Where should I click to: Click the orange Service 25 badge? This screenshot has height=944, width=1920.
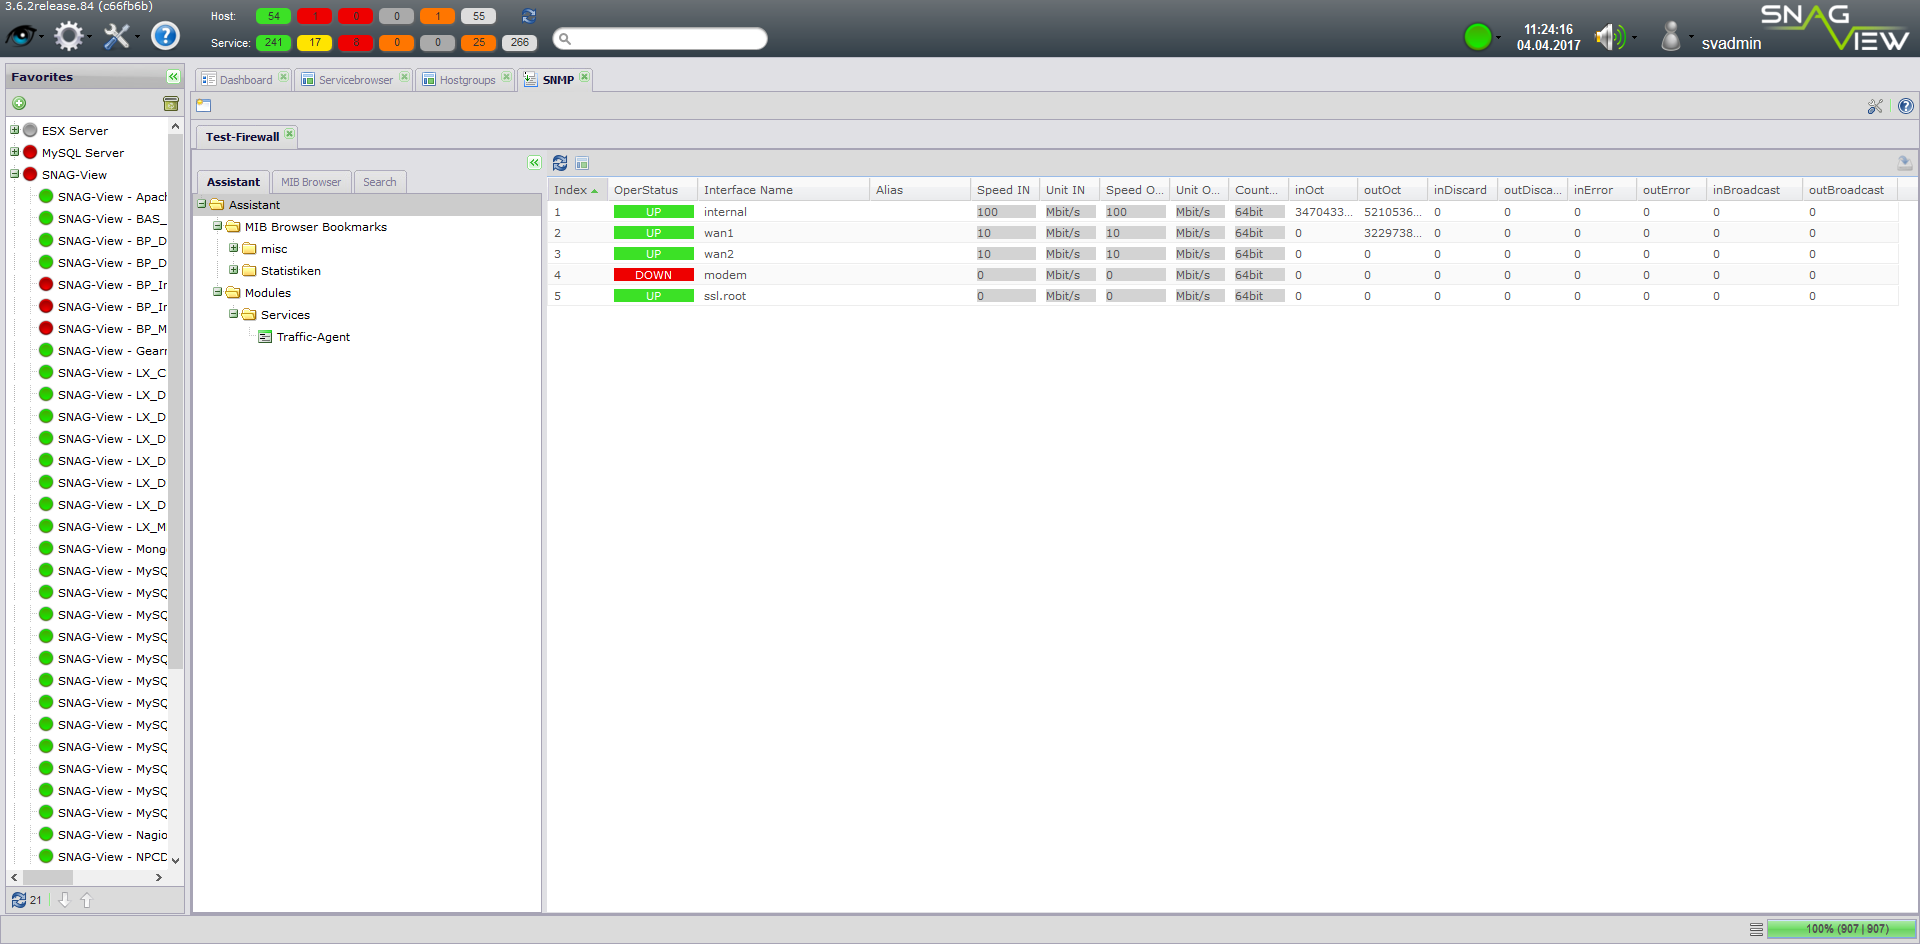click(x=478, y=42)
